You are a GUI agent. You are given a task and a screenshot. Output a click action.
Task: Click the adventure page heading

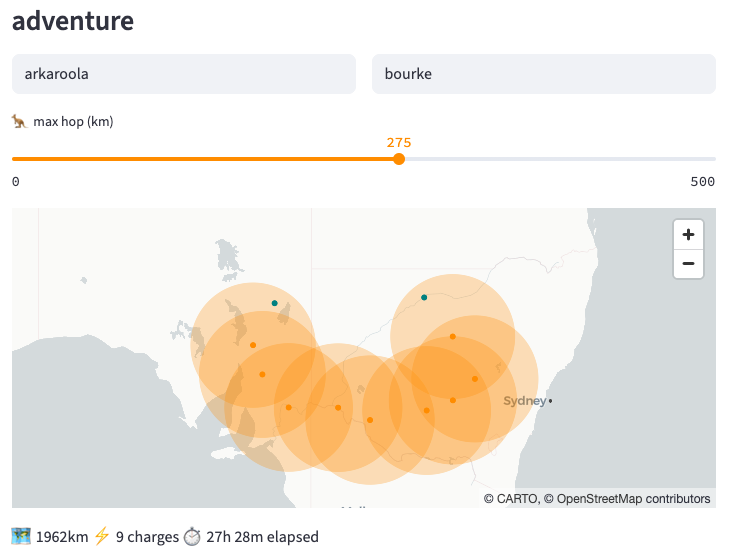click(x=73, y=21)
